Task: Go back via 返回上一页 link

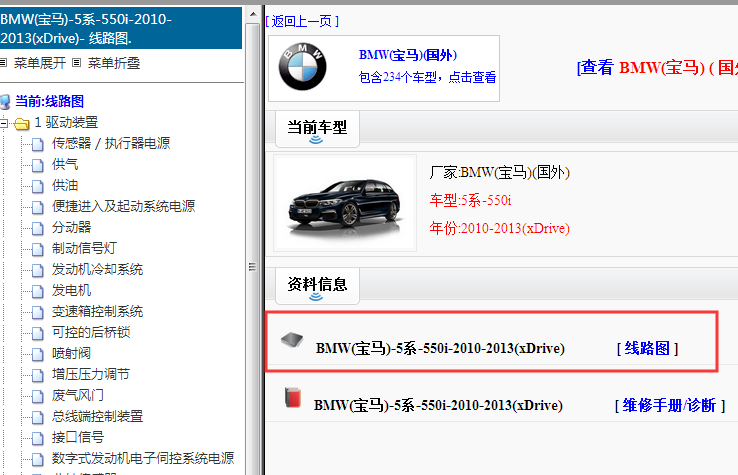Action: (302, 21)
